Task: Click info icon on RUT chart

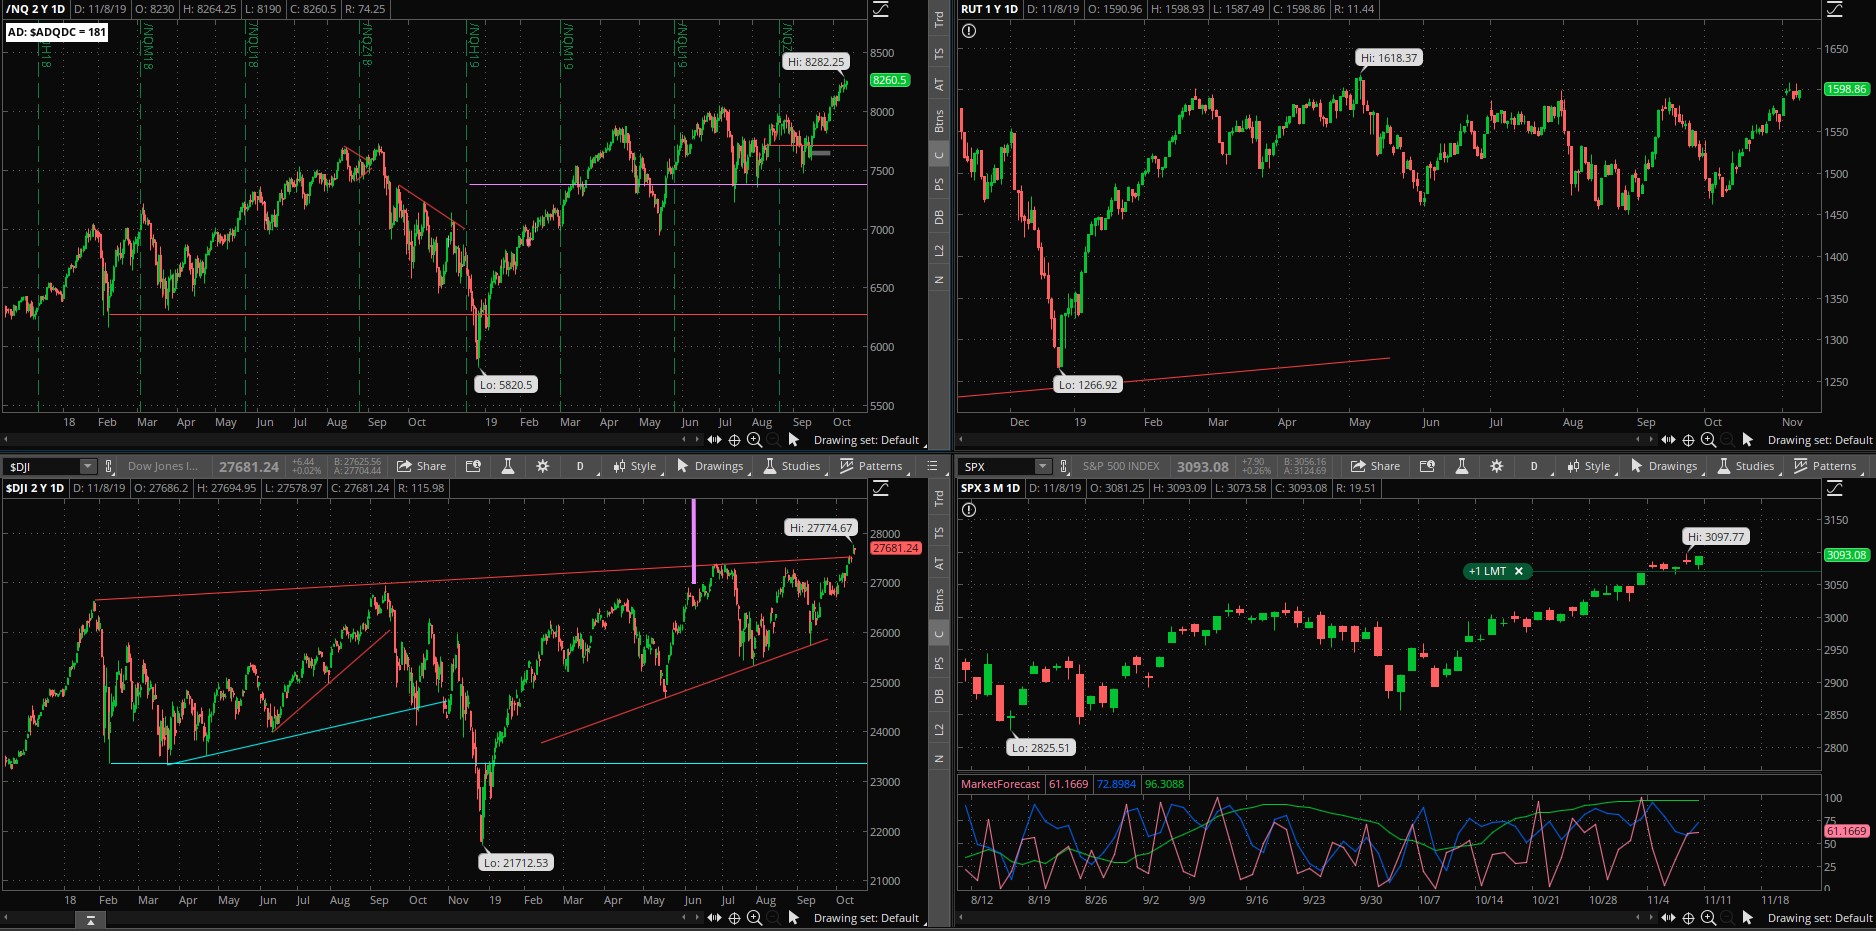Action: (x=969, y=31)
